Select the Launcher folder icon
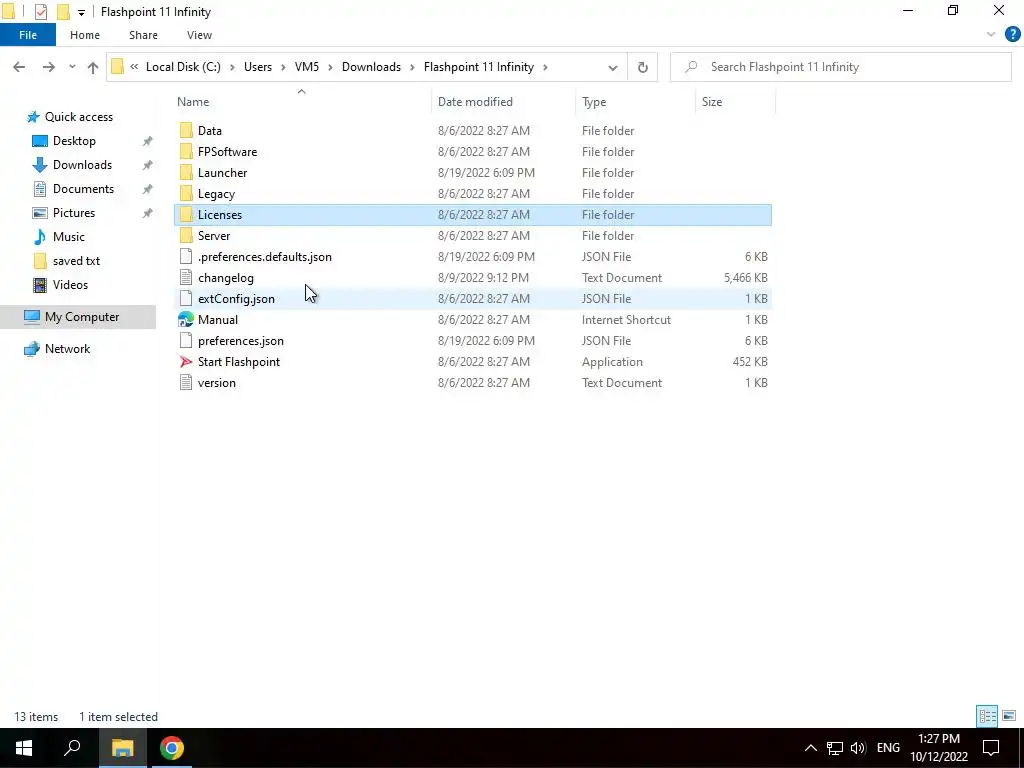This screenshot has height=768, width=1024. pyautogui.click(x=186, y=172)
